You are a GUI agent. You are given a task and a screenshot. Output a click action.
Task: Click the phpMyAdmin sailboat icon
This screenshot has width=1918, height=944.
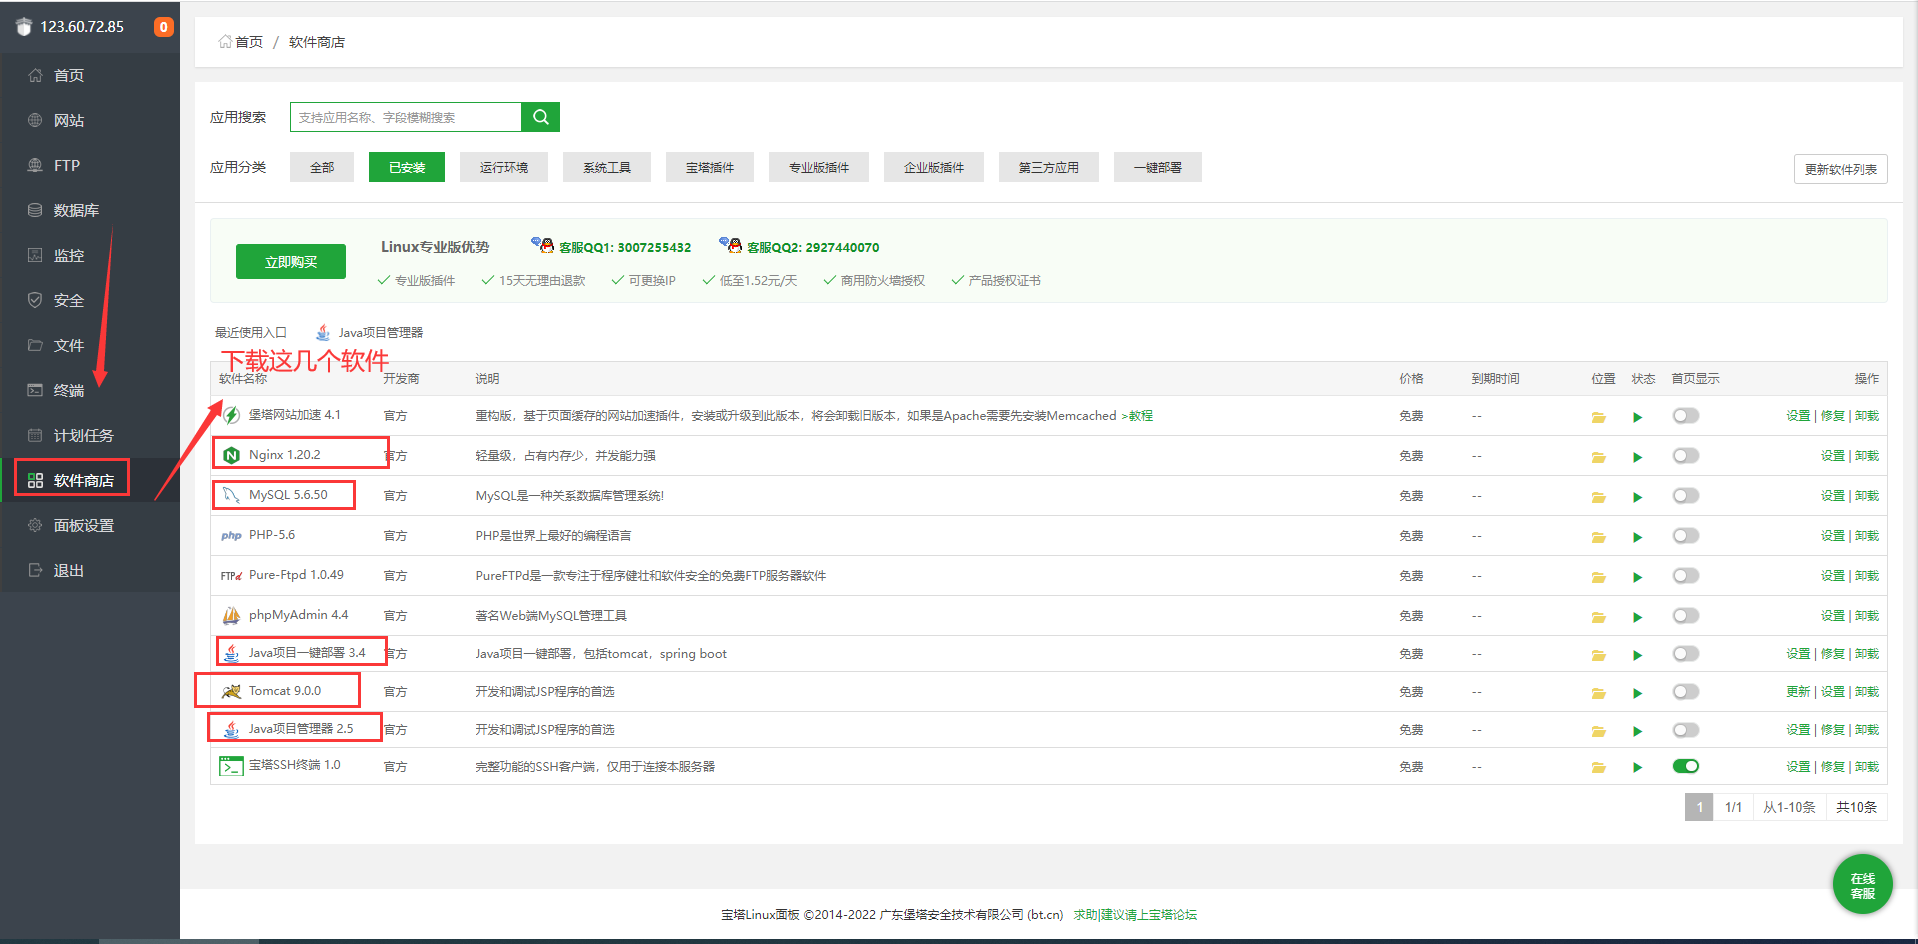coord(231,615)
